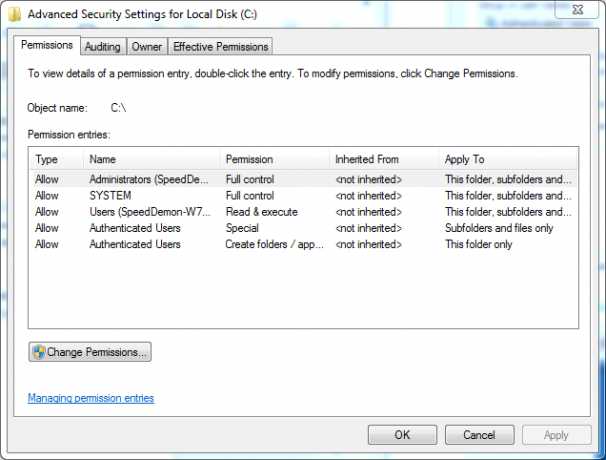
Task: Select Authenticated Users entry with Special permission
Action: pyautogui.click(x=303, y=228)
